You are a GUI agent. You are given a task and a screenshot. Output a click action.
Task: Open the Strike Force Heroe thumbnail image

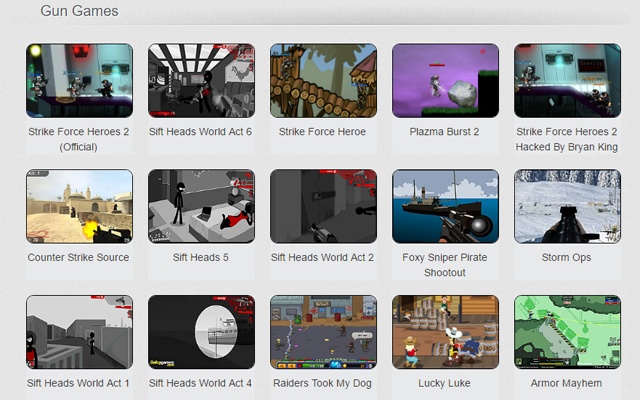point(323,81)
